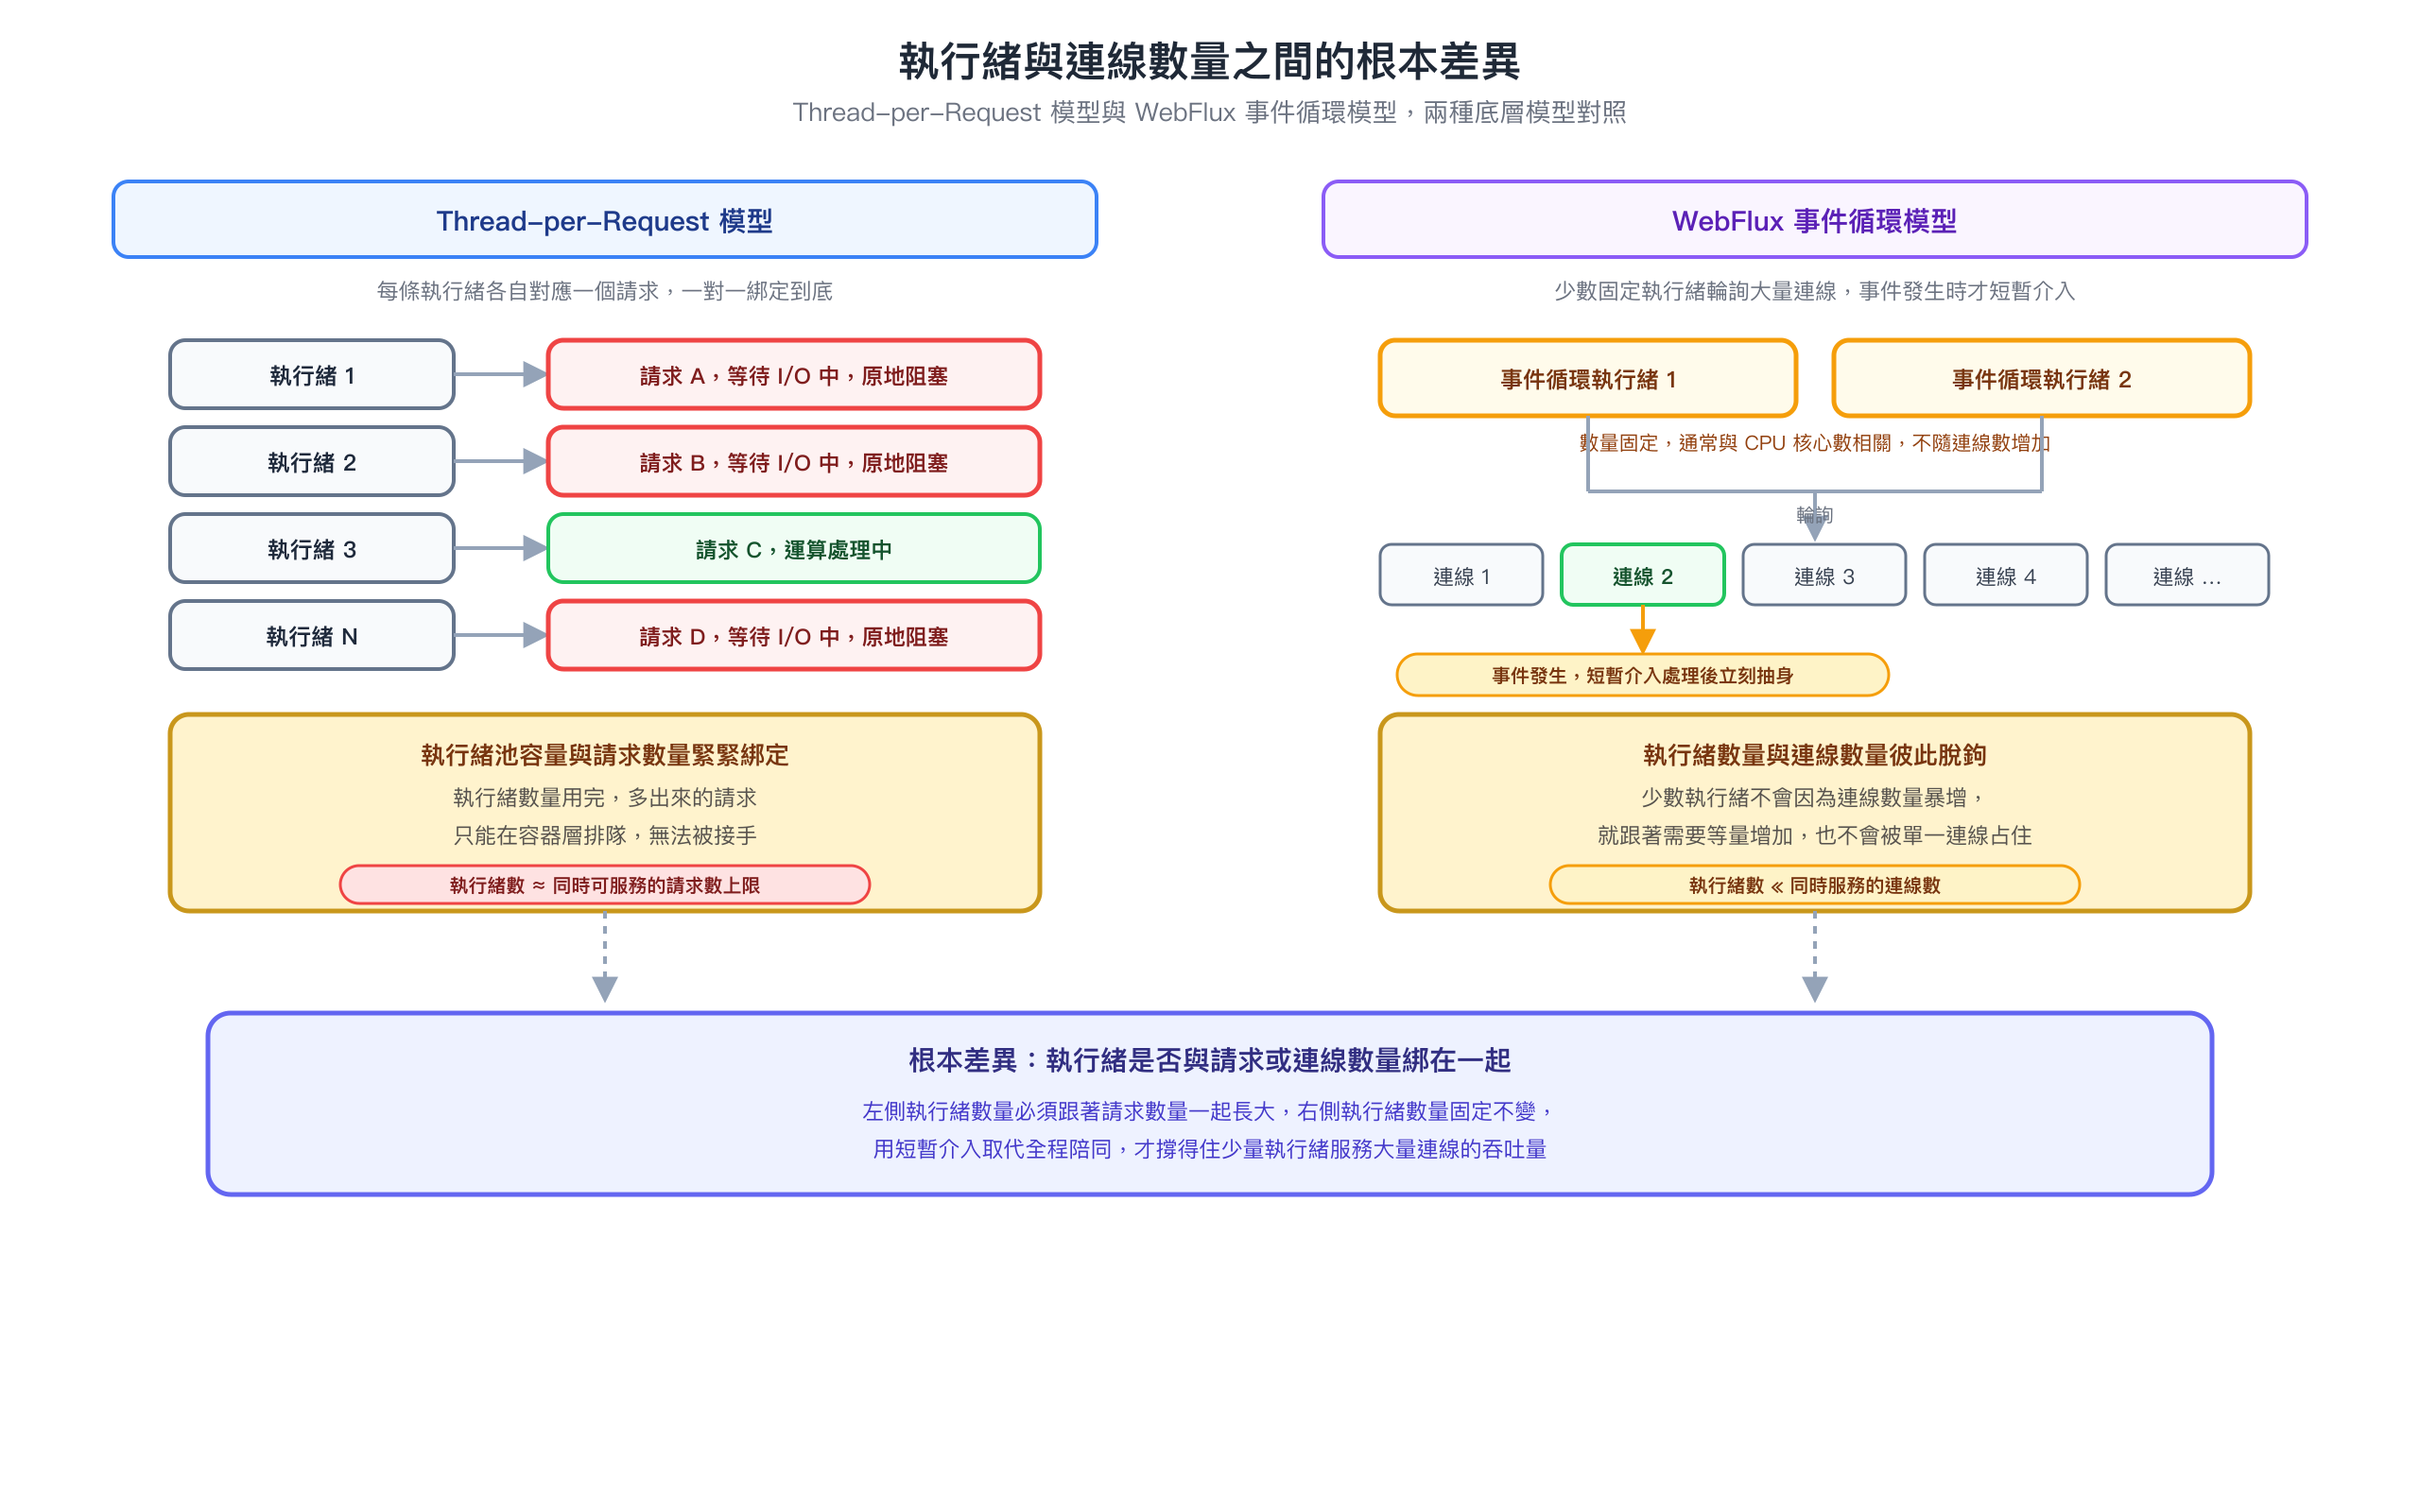
Task: Click the 連線 ... ellipsis box
Action: pos(2187,576)
